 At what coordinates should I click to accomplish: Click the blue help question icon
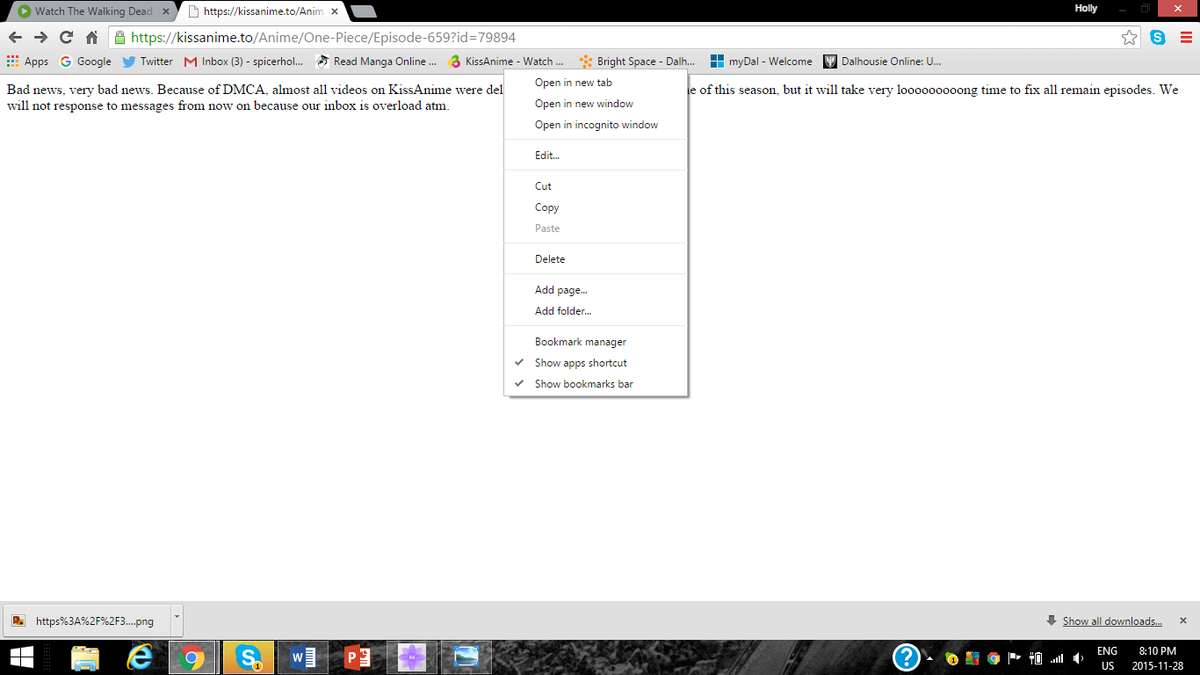[906, 658]
